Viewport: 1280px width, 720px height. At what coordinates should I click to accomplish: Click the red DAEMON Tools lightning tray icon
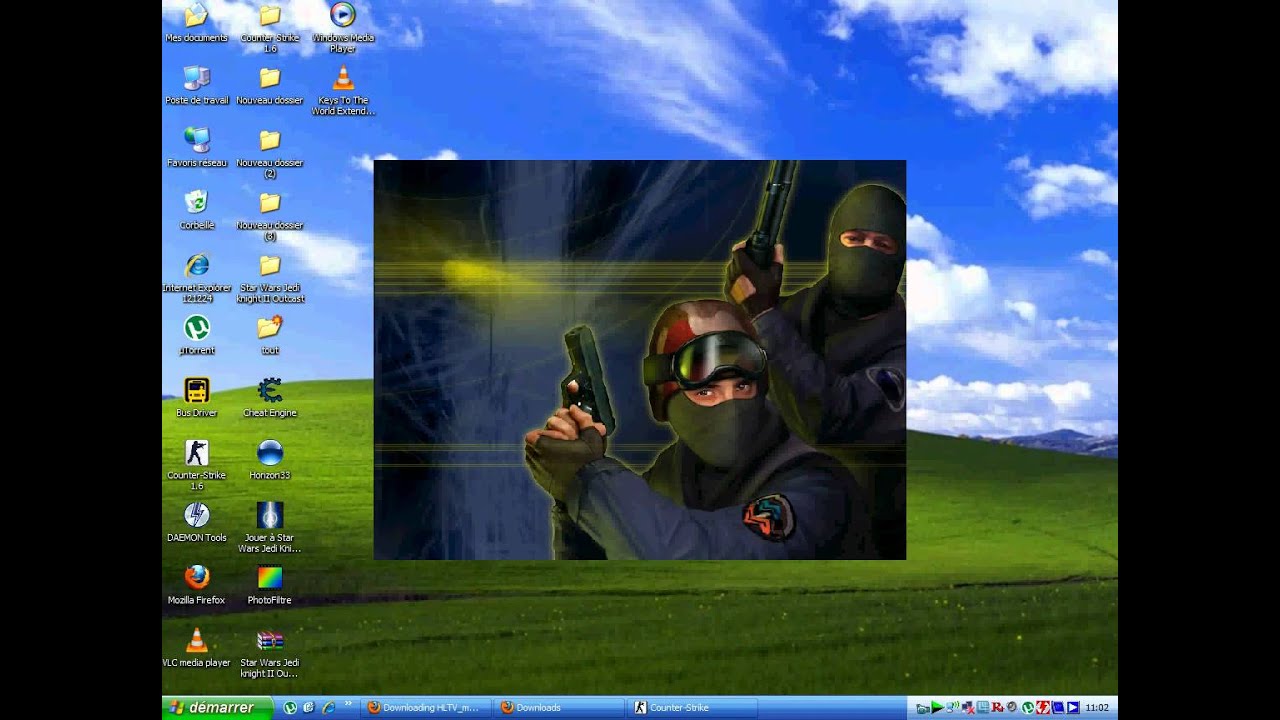pyautogui.click(x=1043, y=707)
